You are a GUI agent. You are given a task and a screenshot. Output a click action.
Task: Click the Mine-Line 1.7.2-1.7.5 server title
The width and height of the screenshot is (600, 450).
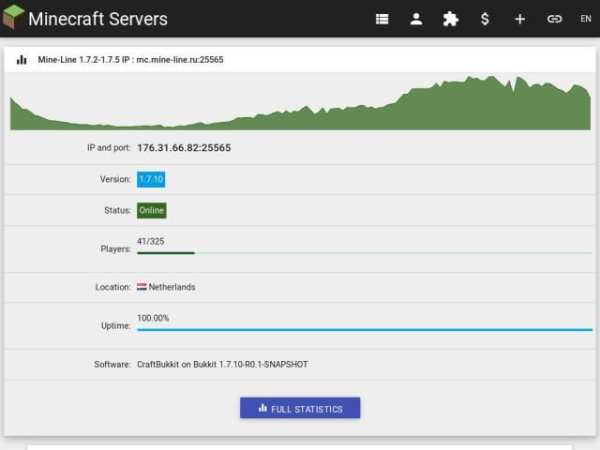click(x=130, y=60)
